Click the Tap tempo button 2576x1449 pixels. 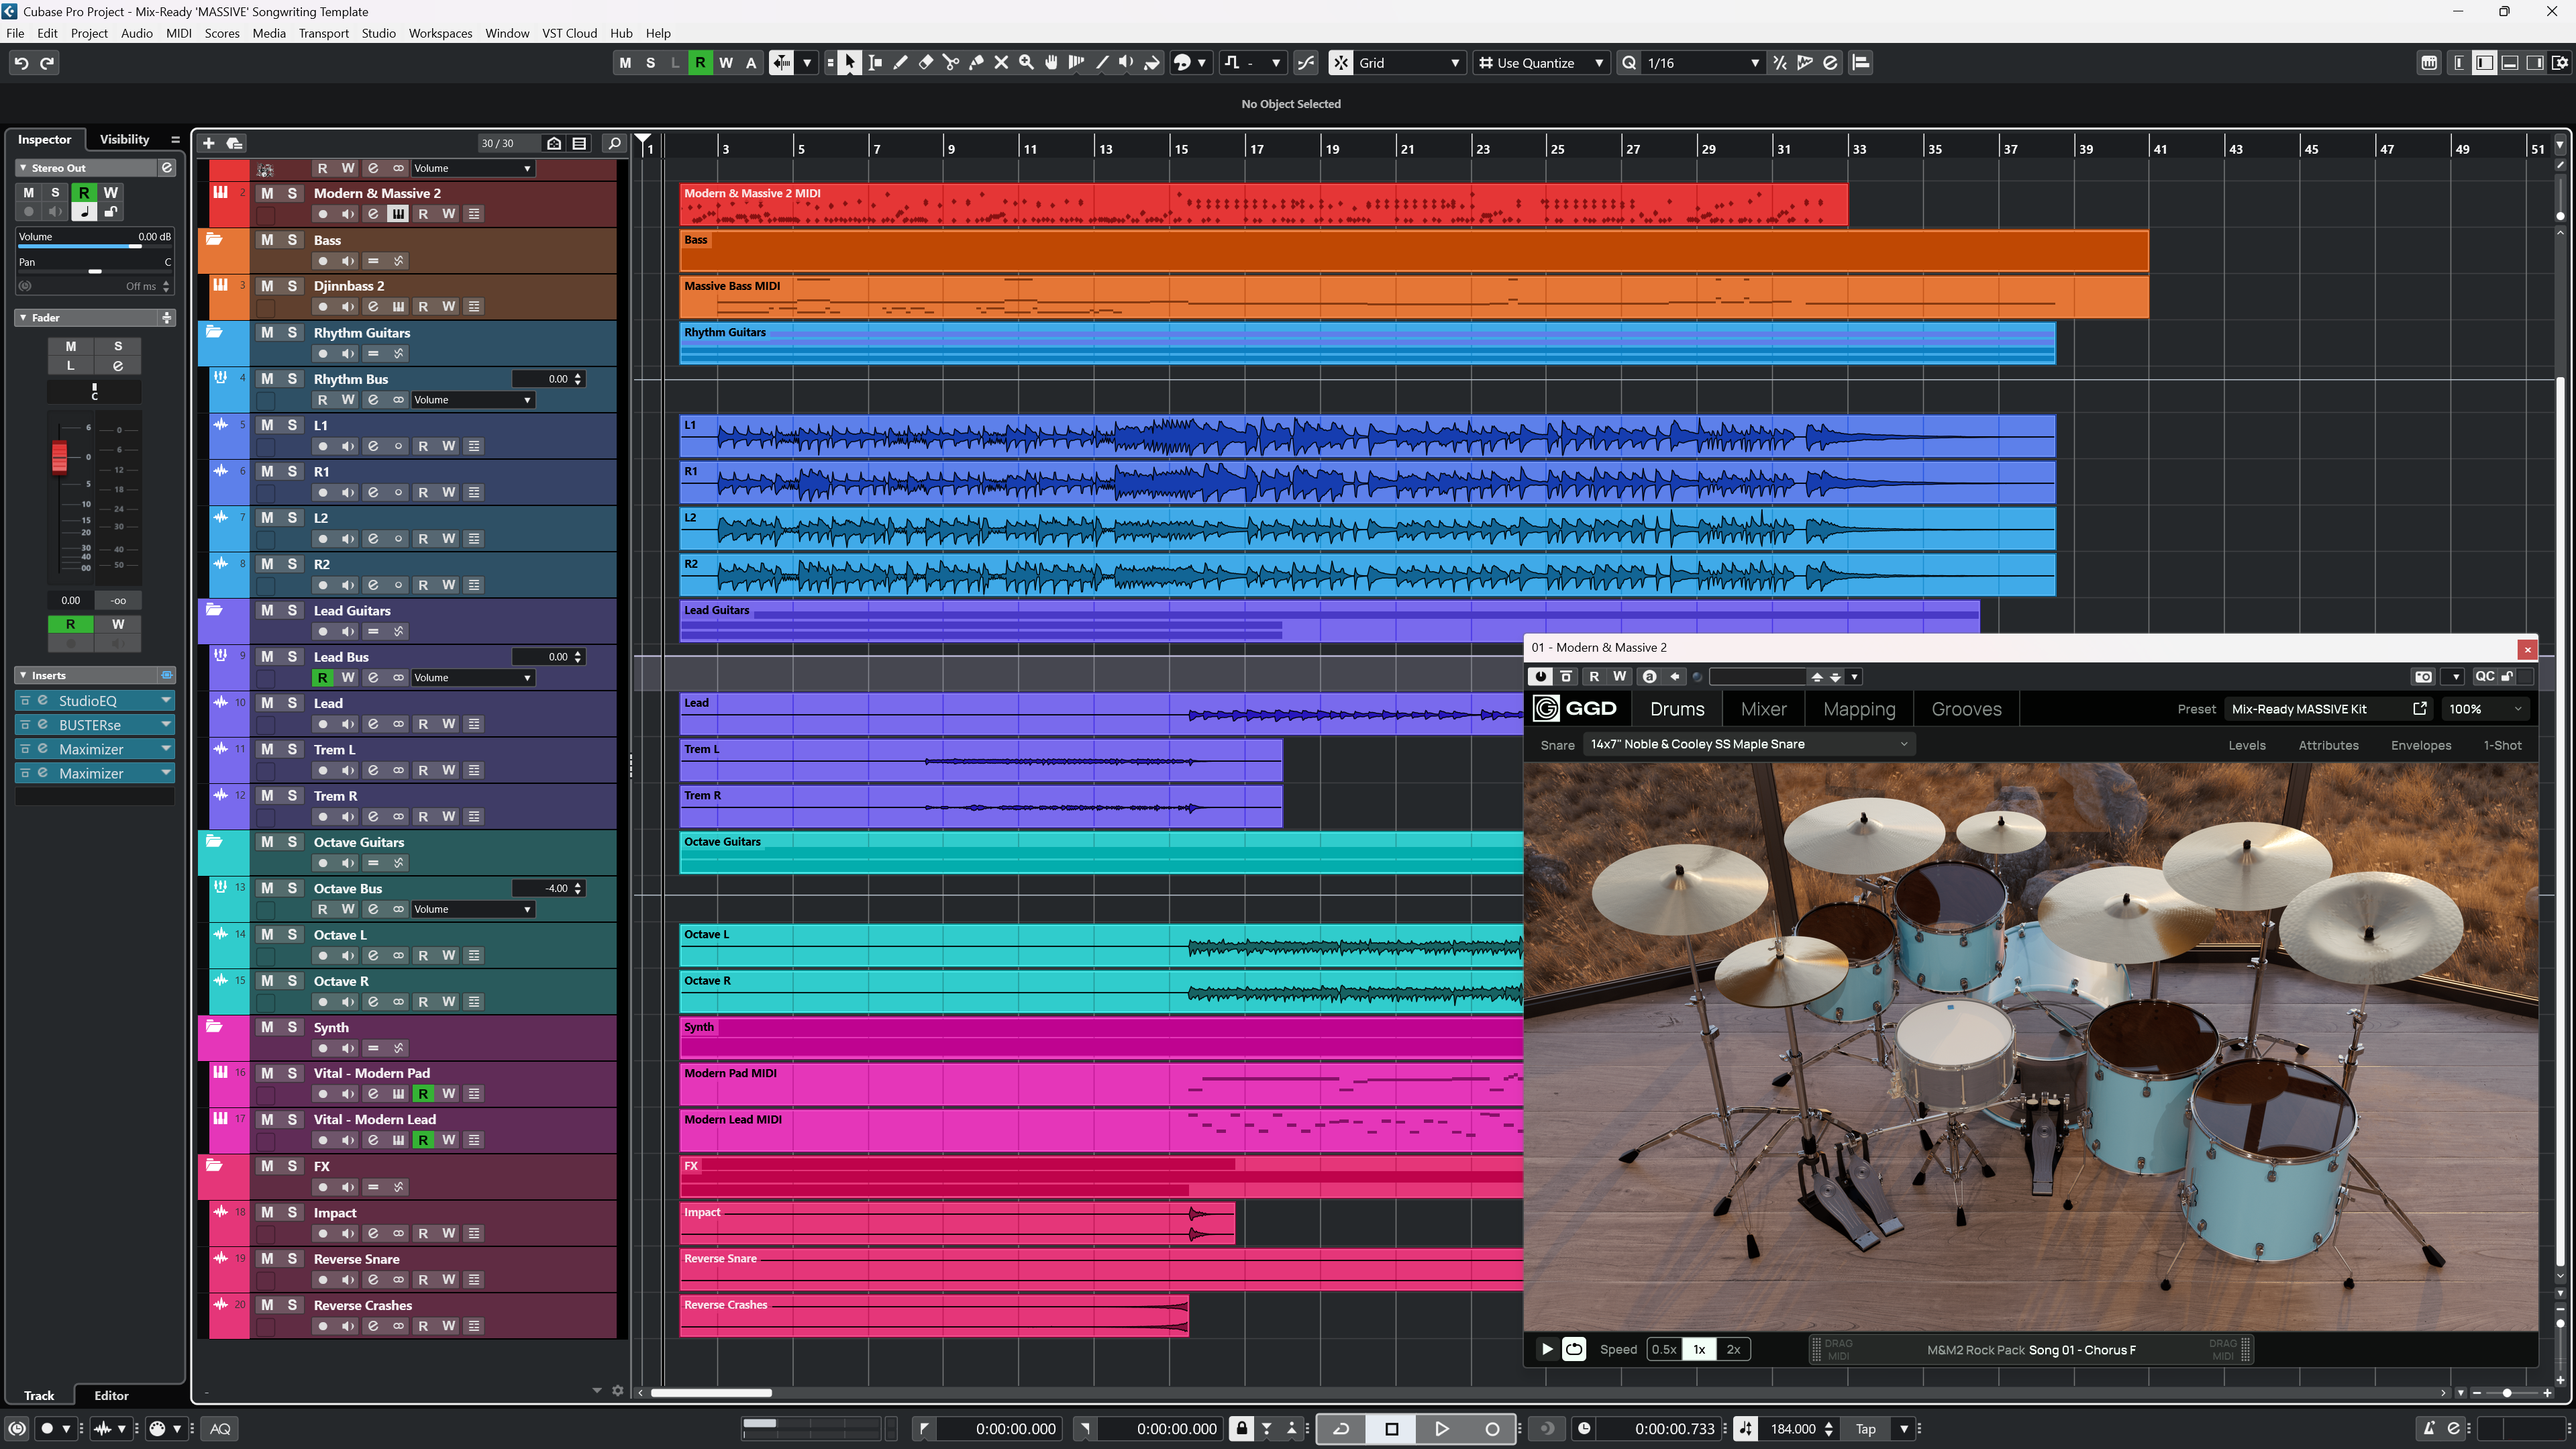1865,1428
